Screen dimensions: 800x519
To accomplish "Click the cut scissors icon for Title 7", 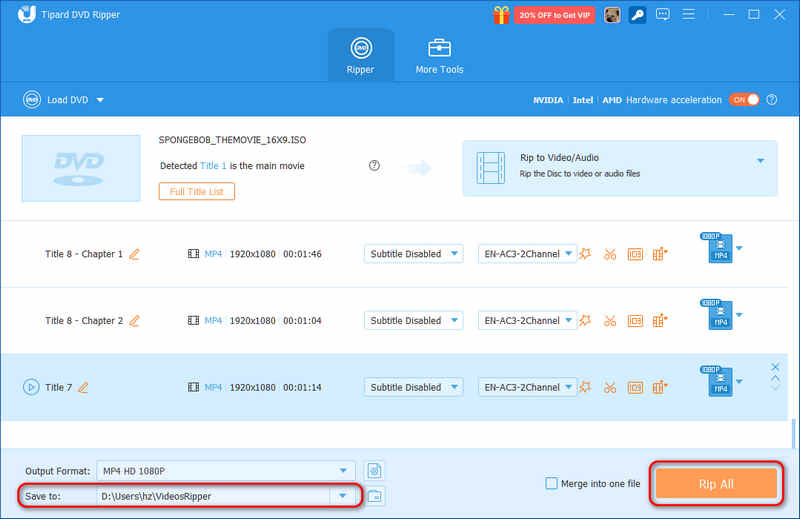I will pos(610,387).
